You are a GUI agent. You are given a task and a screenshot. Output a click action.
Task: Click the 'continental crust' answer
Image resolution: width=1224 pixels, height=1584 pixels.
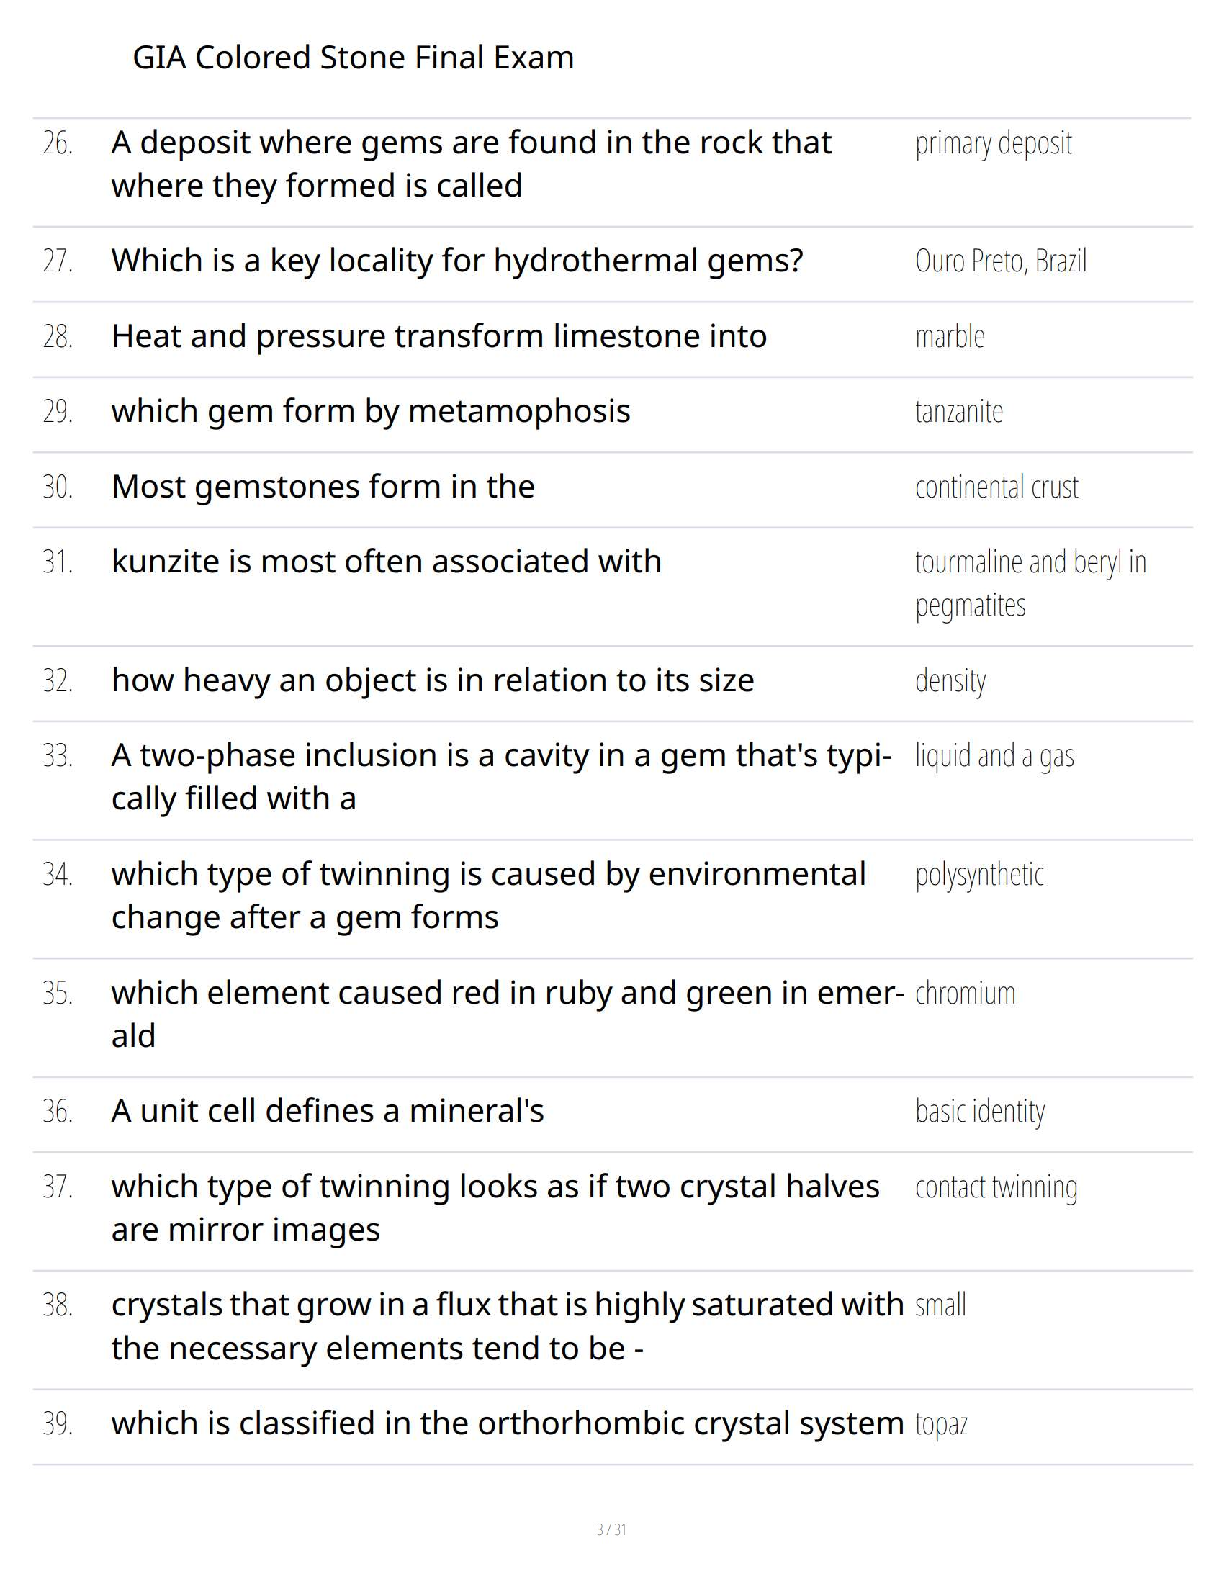(996, 488)
